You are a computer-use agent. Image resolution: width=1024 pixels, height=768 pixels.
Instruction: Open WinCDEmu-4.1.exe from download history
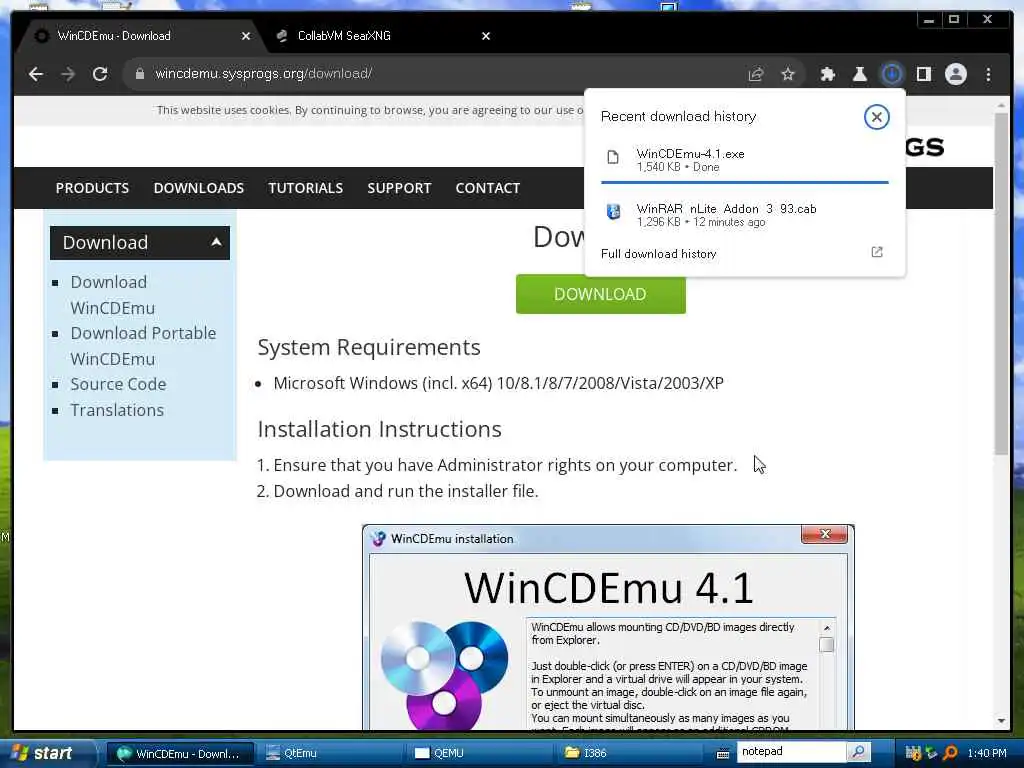coord(744,160)
